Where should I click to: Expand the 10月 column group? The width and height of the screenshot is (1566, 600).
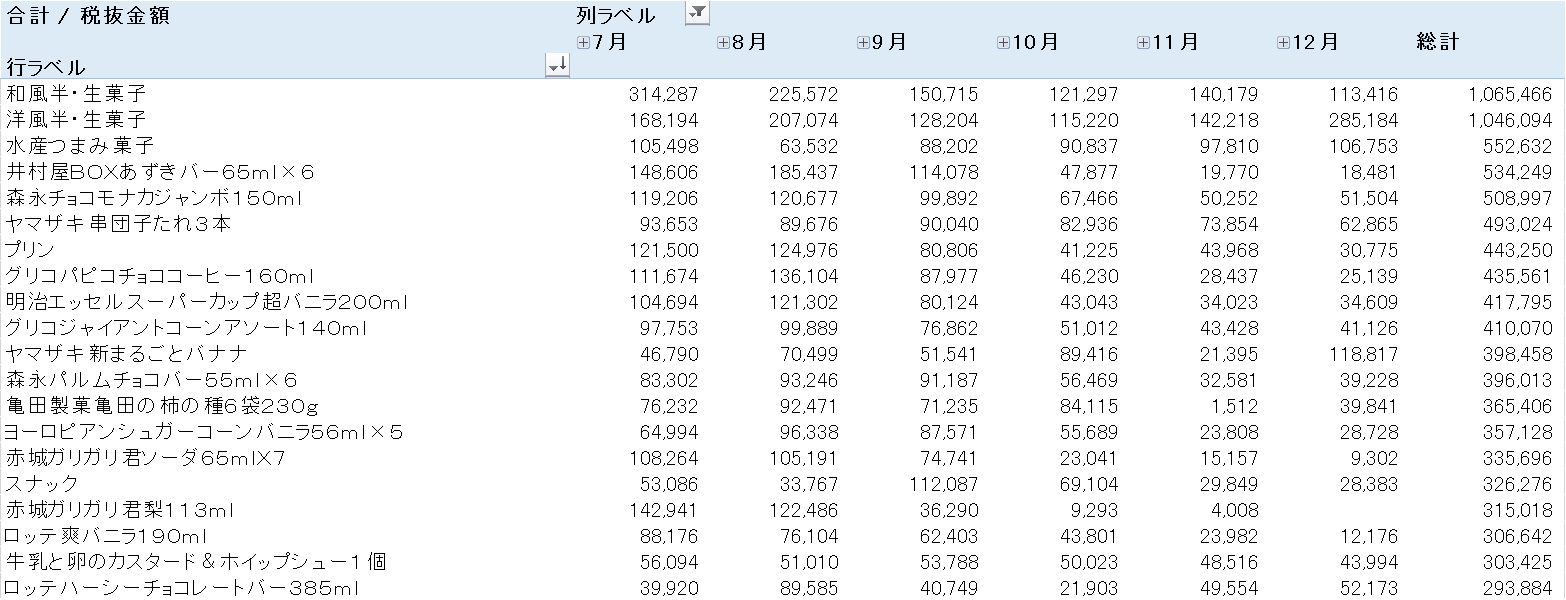1003,42
